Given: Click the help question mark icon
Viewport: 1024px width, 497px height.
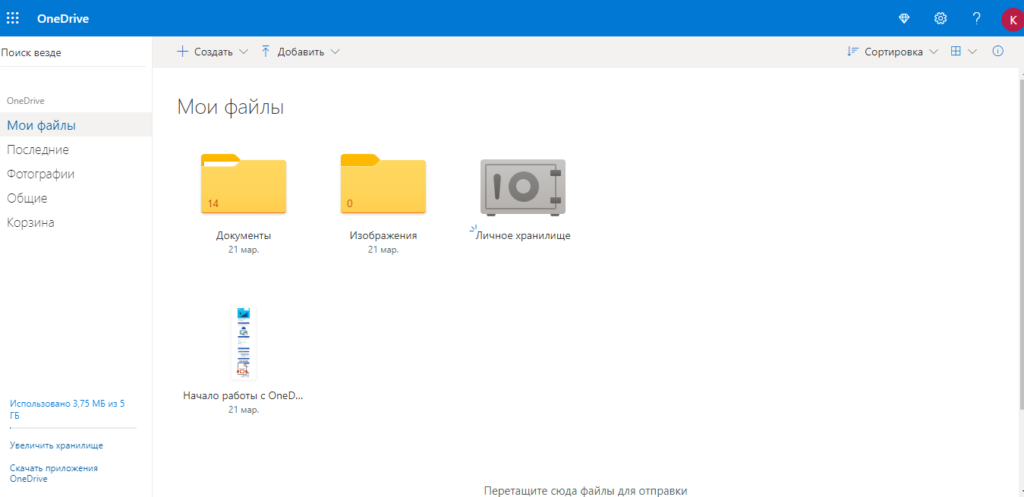Looking at the screenshot, I should tap(976, 18).
